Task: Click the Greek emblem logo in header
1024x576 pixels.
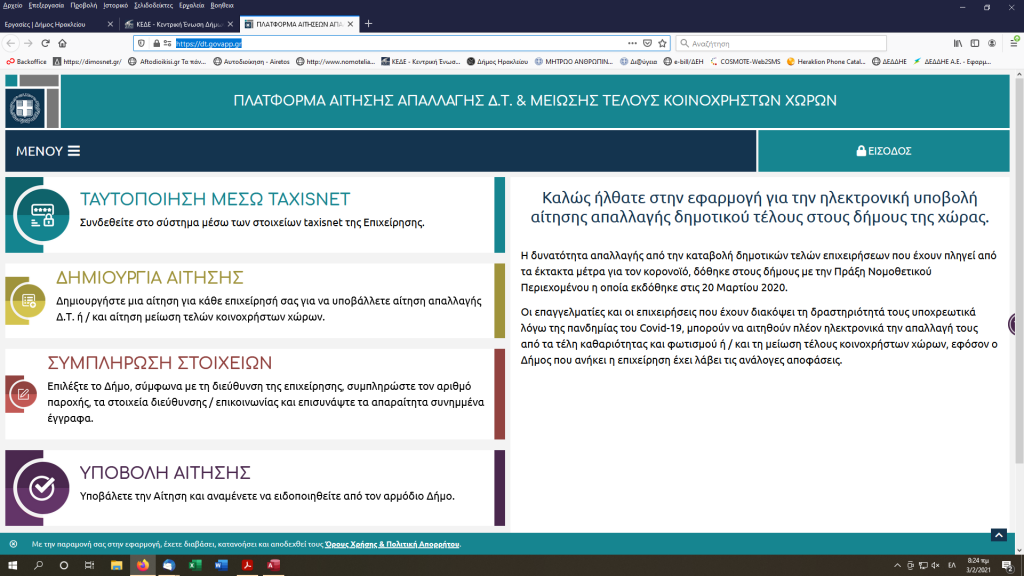Action: (x=23, y=107)
